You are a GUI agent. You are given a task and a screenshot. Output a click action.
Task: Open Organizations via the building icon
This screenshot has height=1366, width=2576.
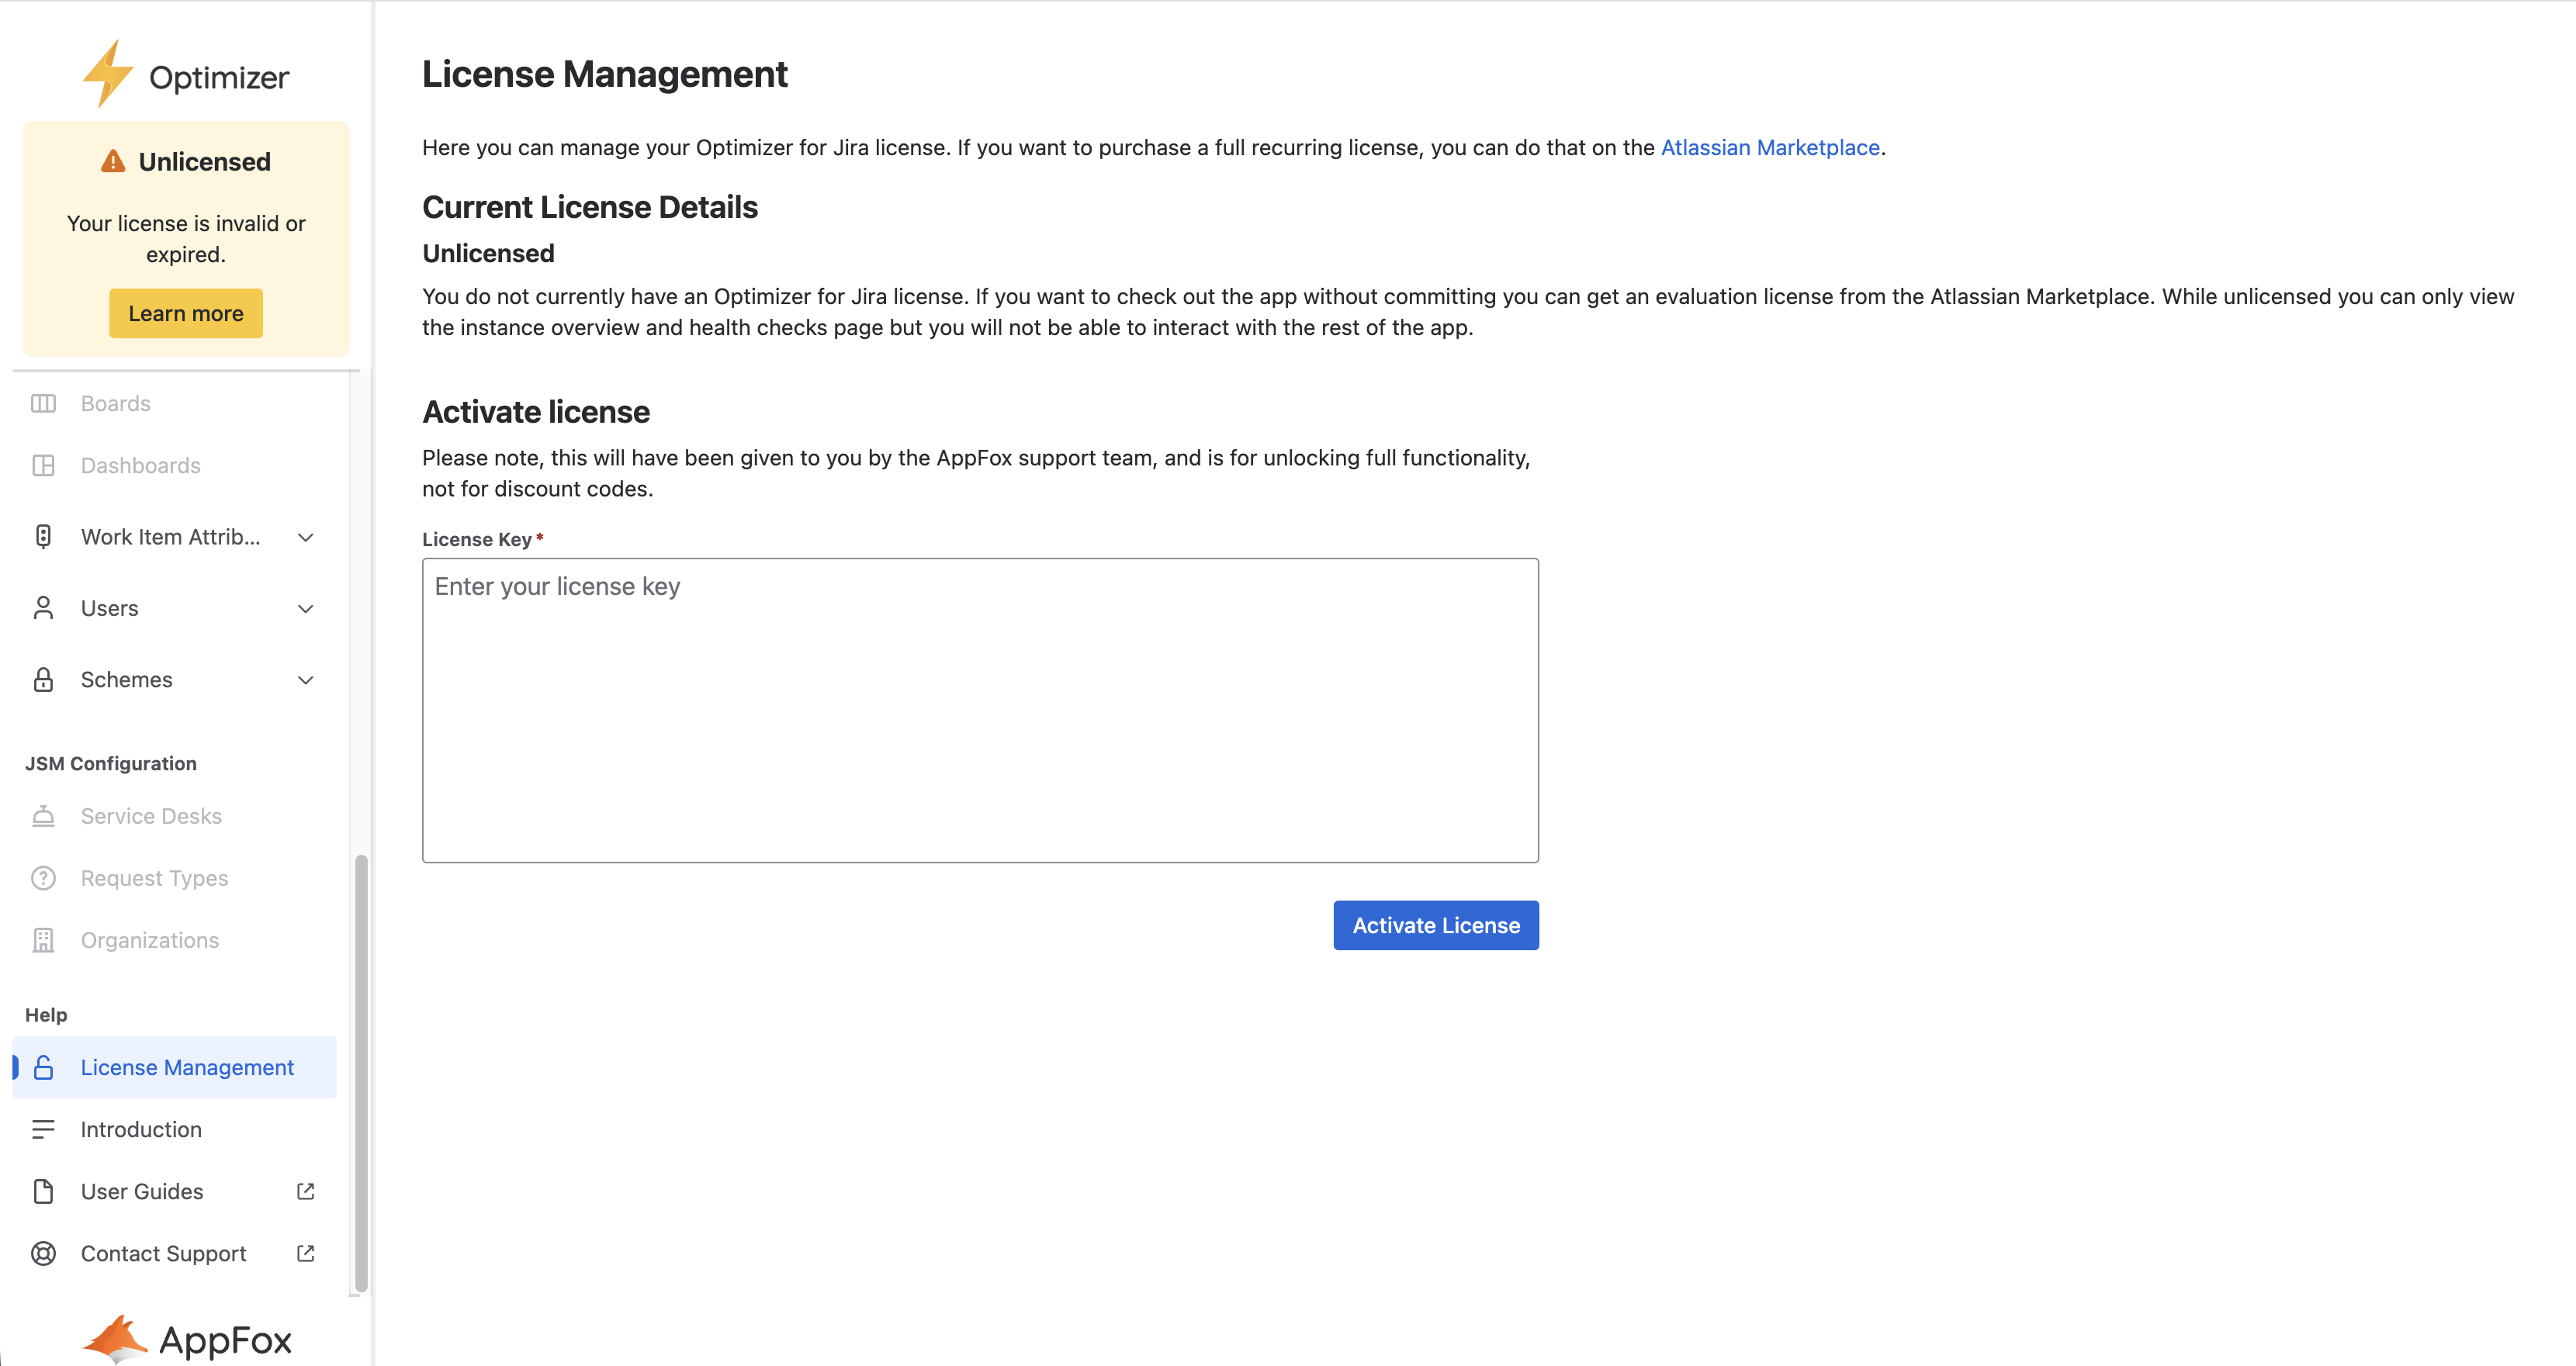tap(43, 940)
